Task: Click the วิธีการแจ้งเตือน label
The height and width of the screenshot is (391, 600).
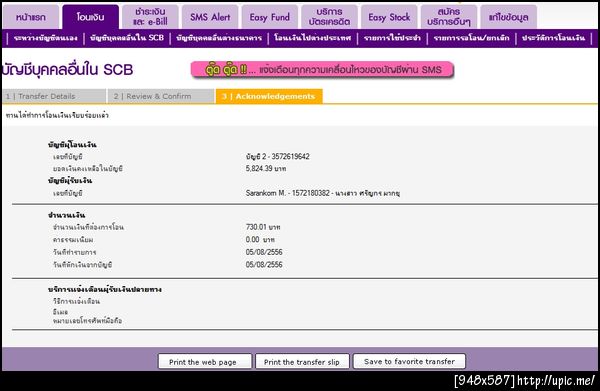Action: click(77, 301)
